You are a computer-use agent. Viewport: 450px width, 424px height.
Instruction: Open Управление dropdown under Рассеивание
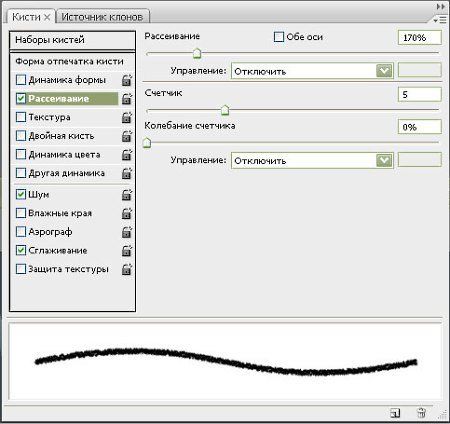(312, 71)
